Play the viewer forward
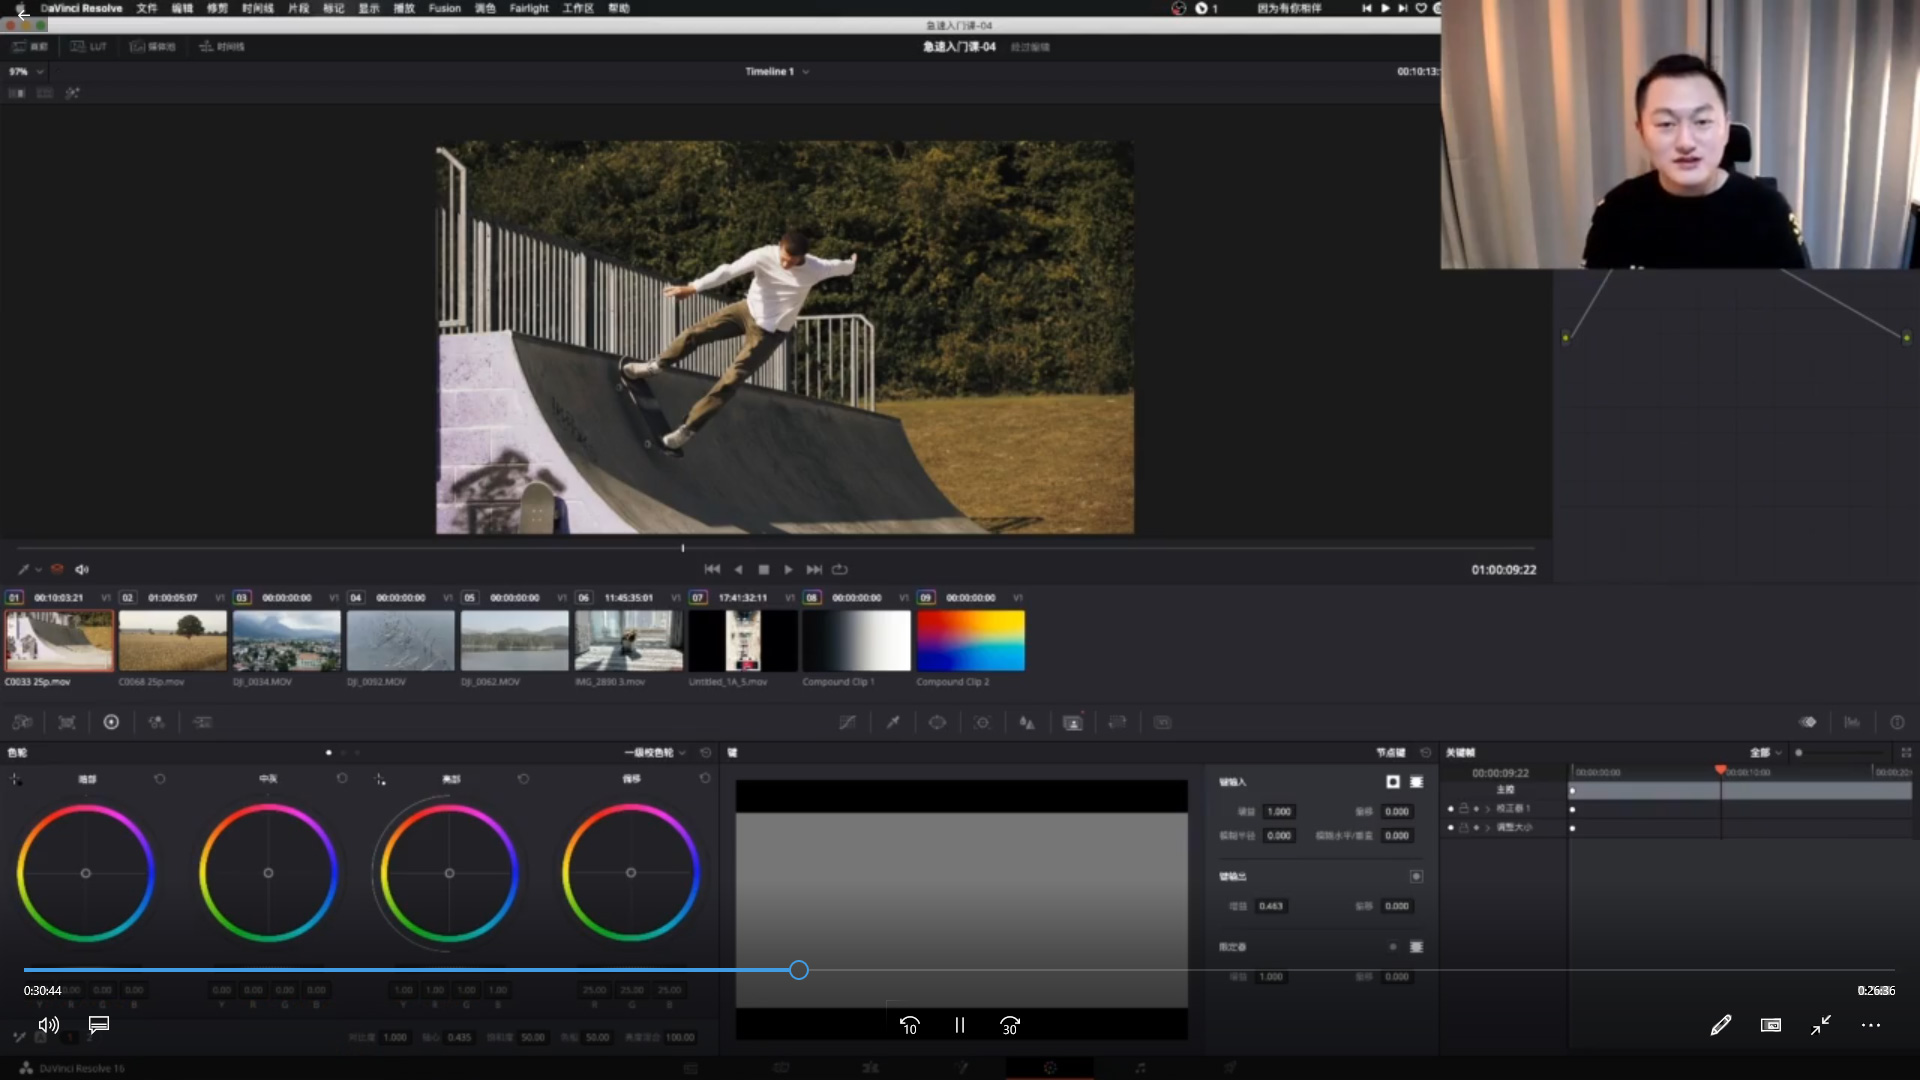This screenshot has height=1080, width=1920. (x=788, y=569)
